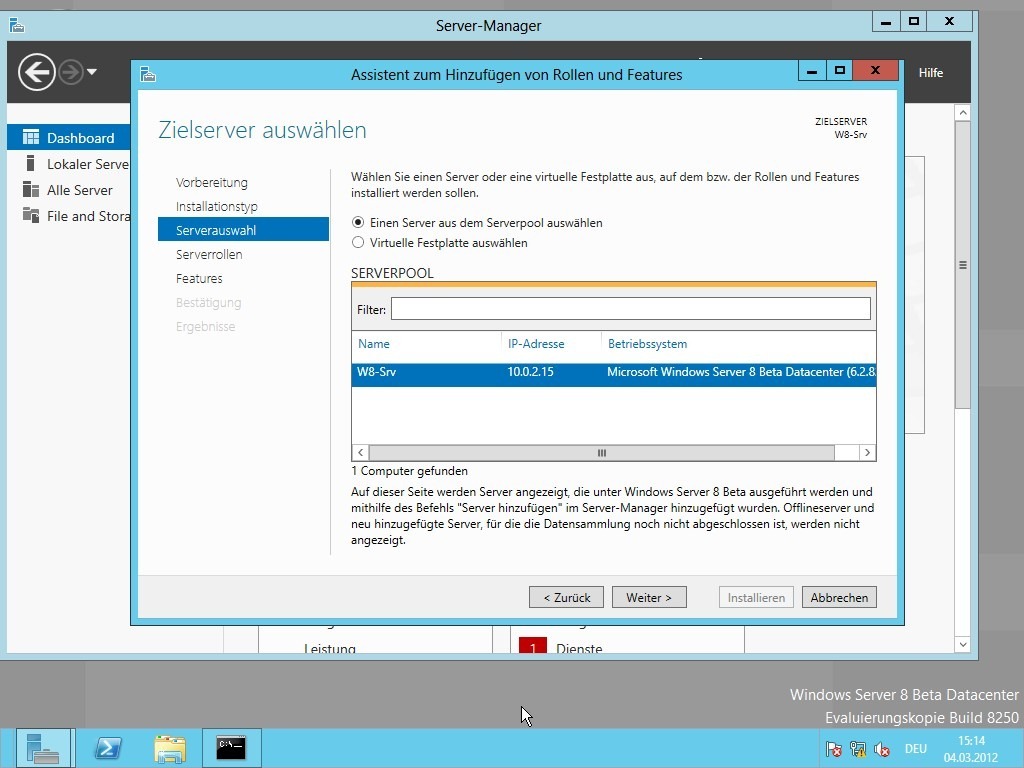This screenshot has height=768, width=1024.
Task: Click the Weiter button
Action: (649, 597)
